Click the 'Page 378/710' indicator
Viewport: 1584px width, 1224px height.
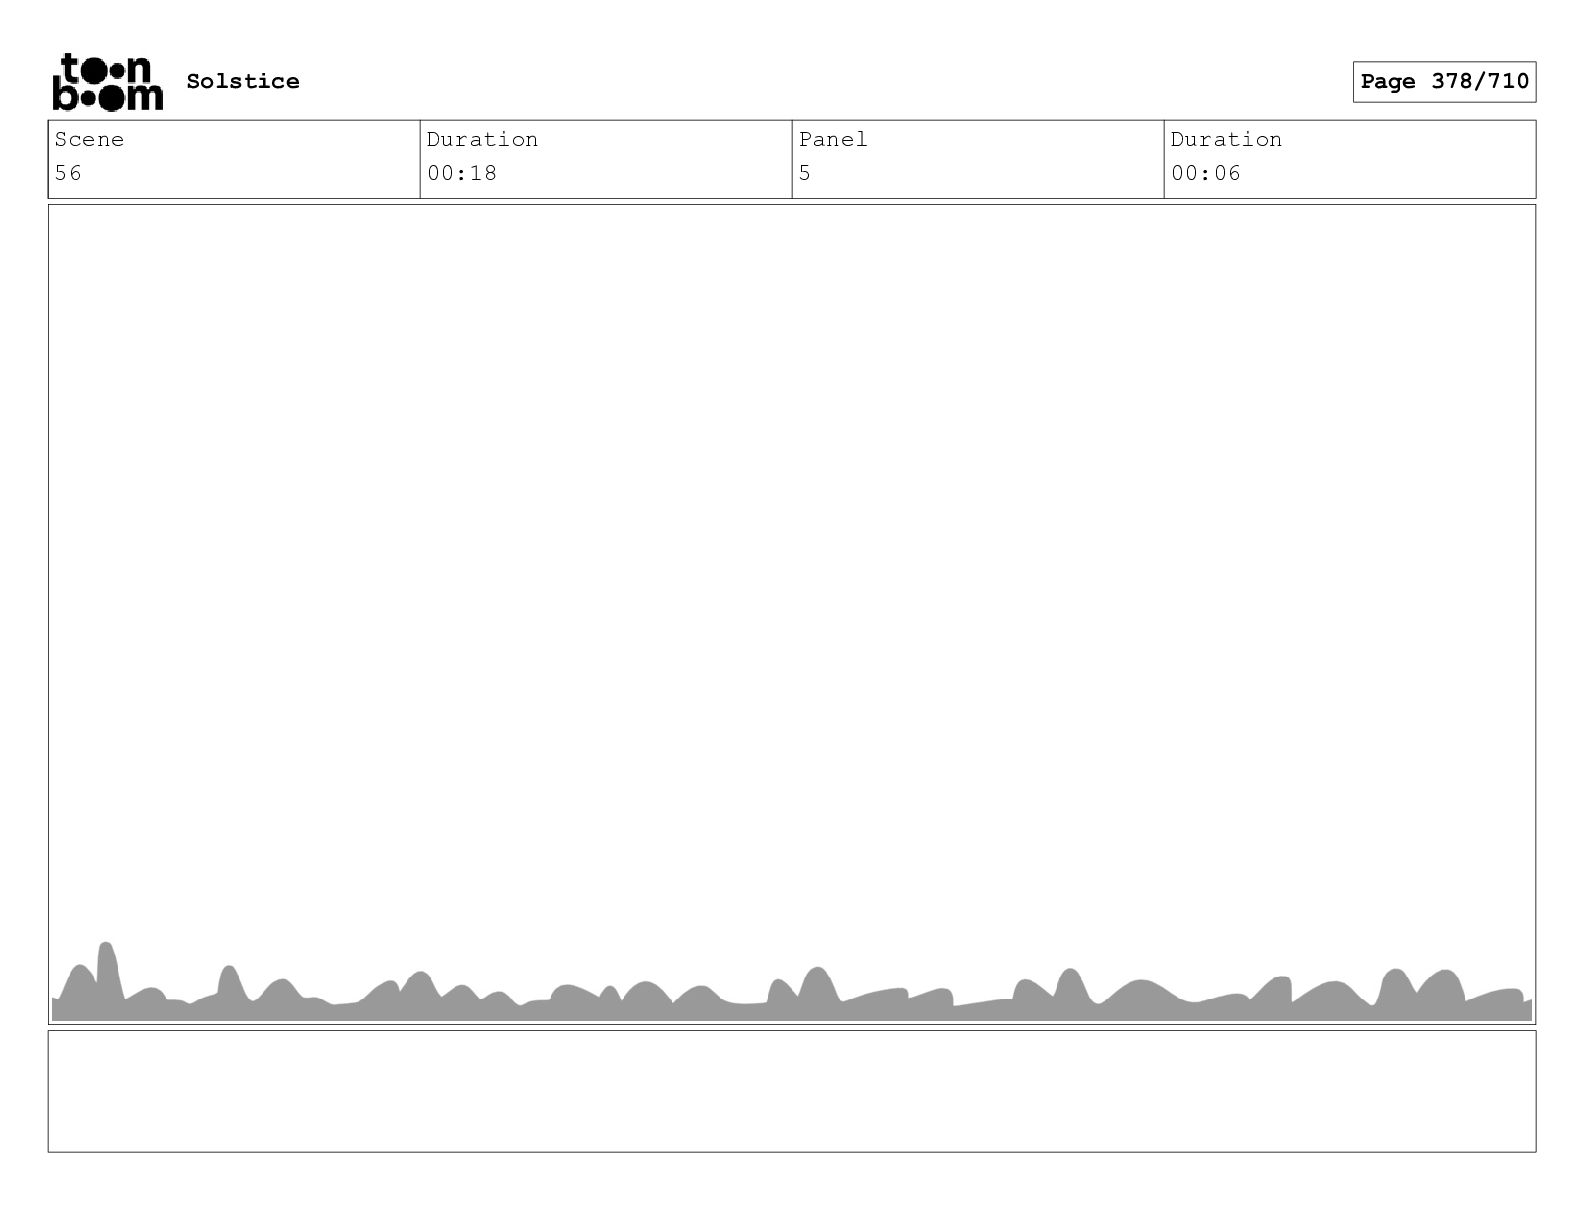point(1444,82)
